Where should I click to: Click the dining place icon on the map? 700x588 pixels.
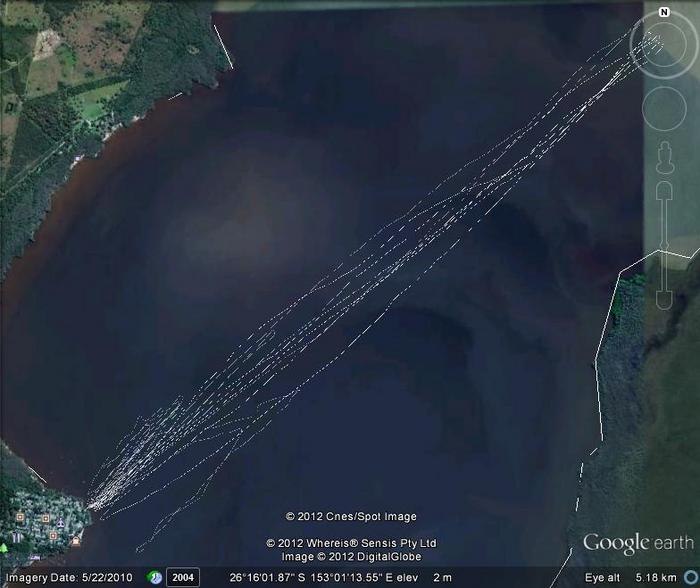[x=17, y=537]
